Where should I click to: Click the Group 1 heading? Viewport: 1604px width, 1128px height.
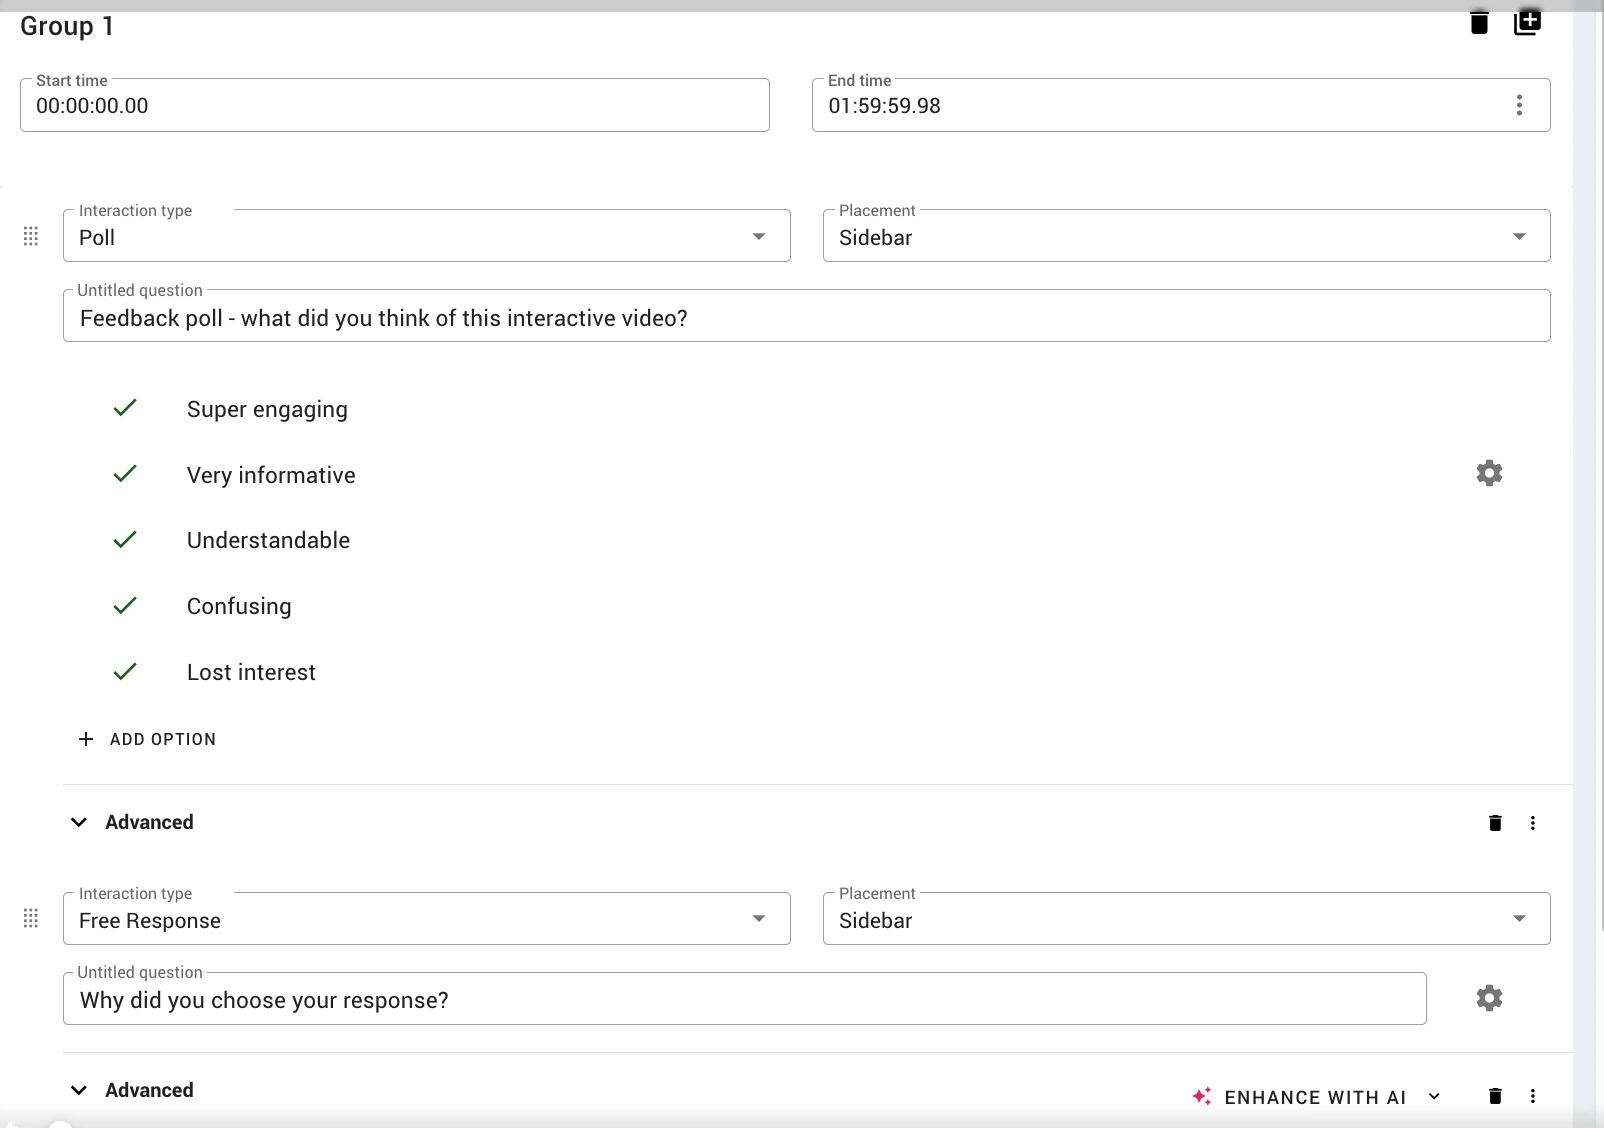pos(66,26)
